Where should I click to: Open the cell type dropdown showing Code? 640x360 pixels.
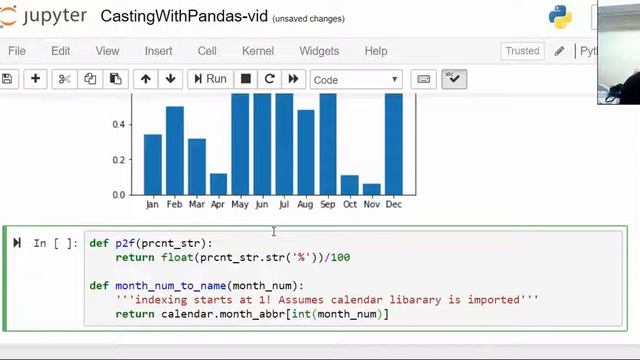[356, 80]
